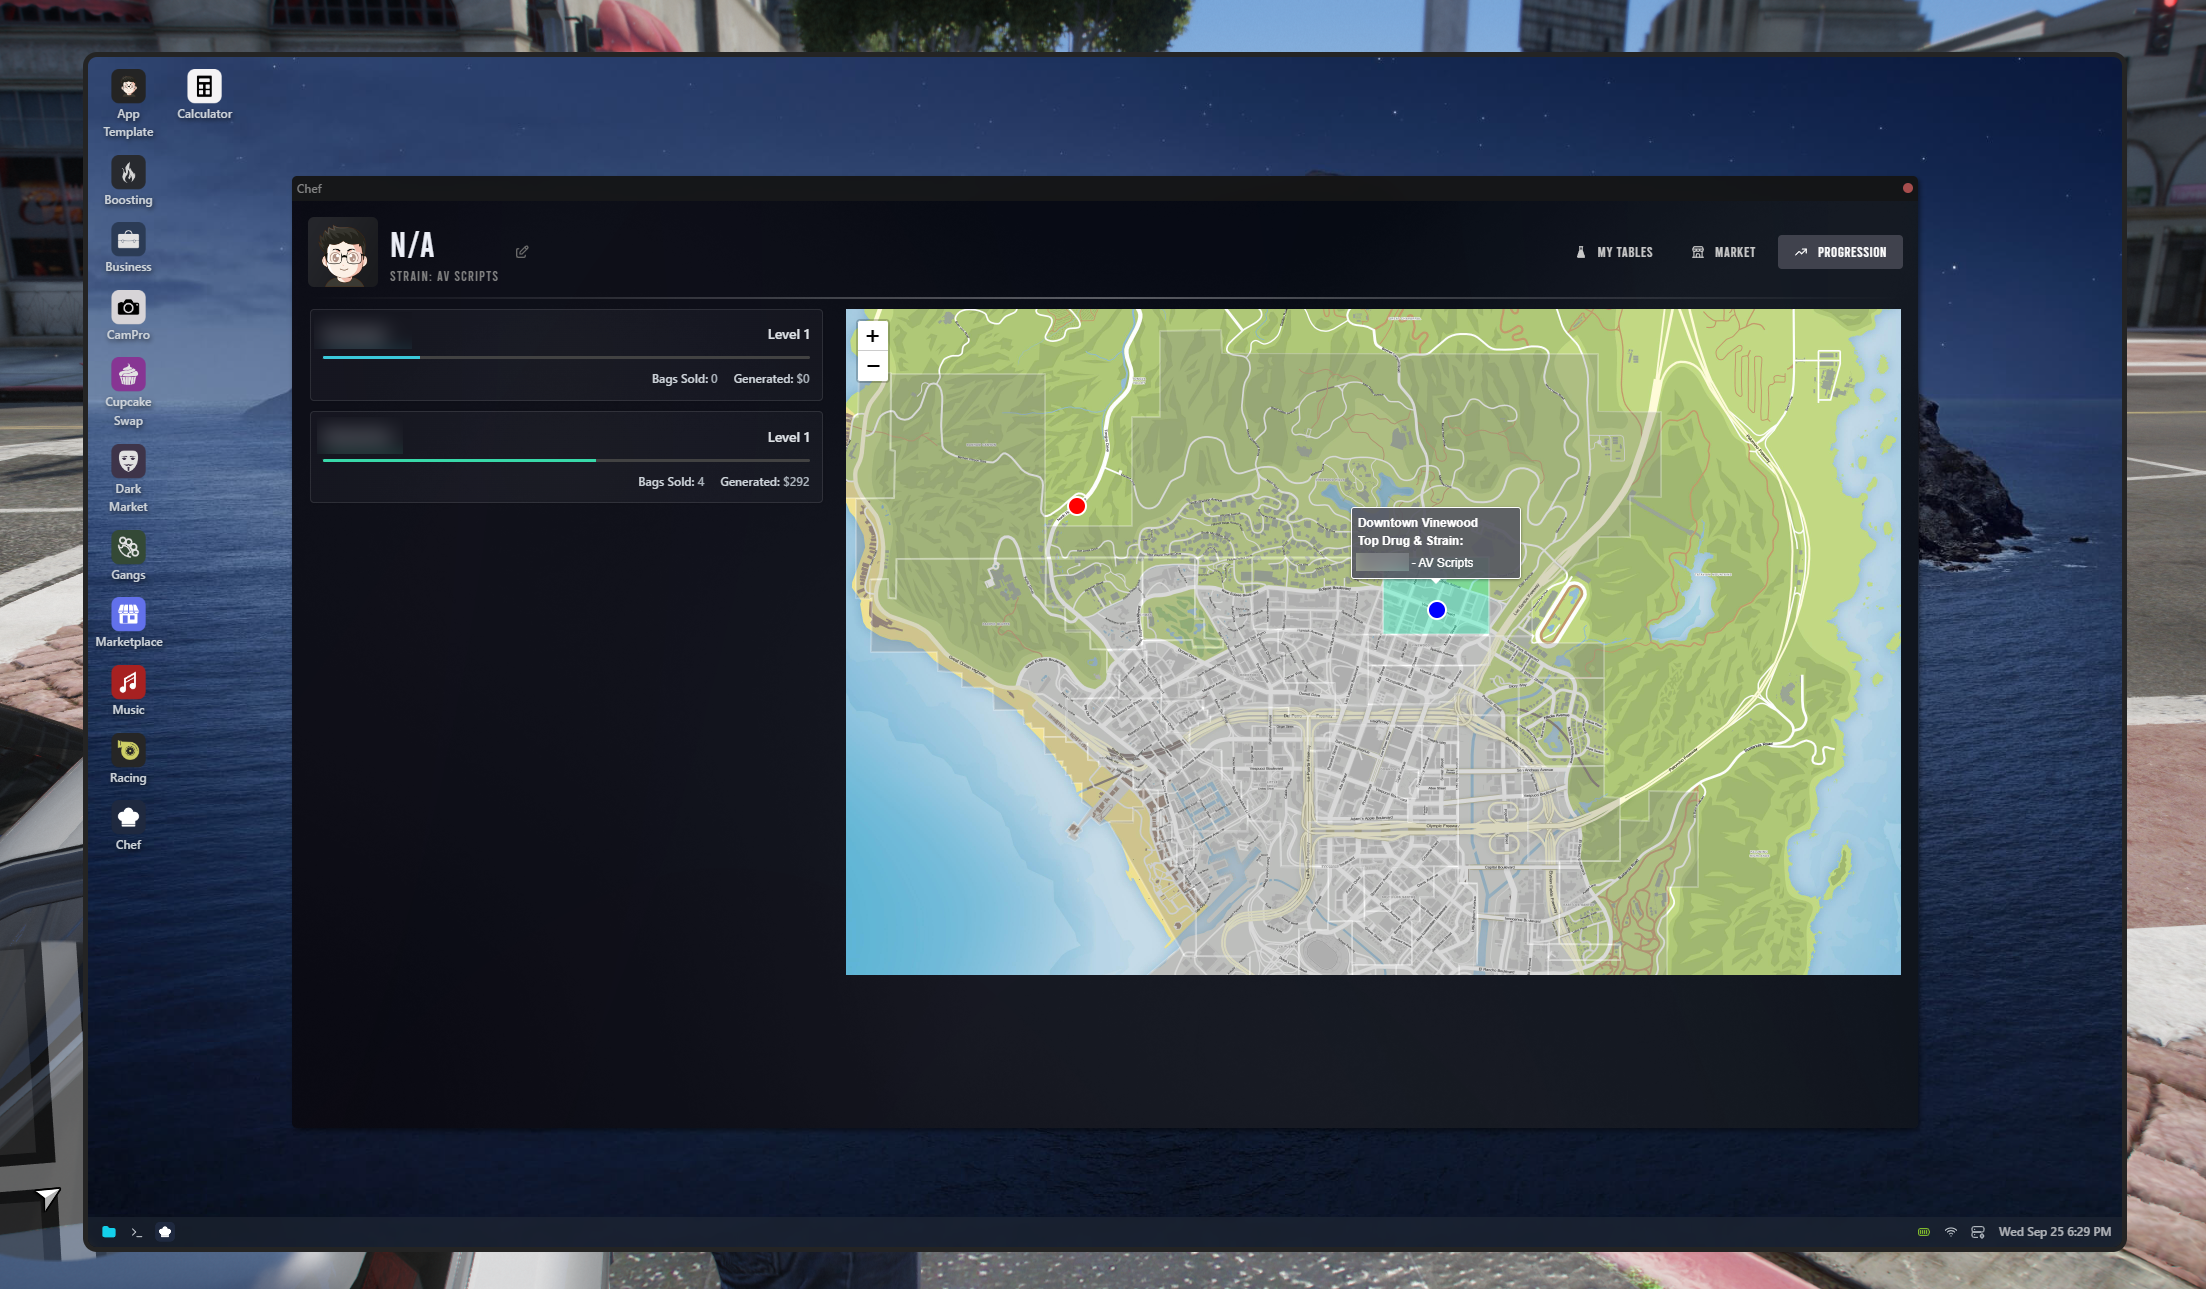Launch the Racing app
The width and height of the screenshot is (2206, 1289).
click(x=128, y=751)
